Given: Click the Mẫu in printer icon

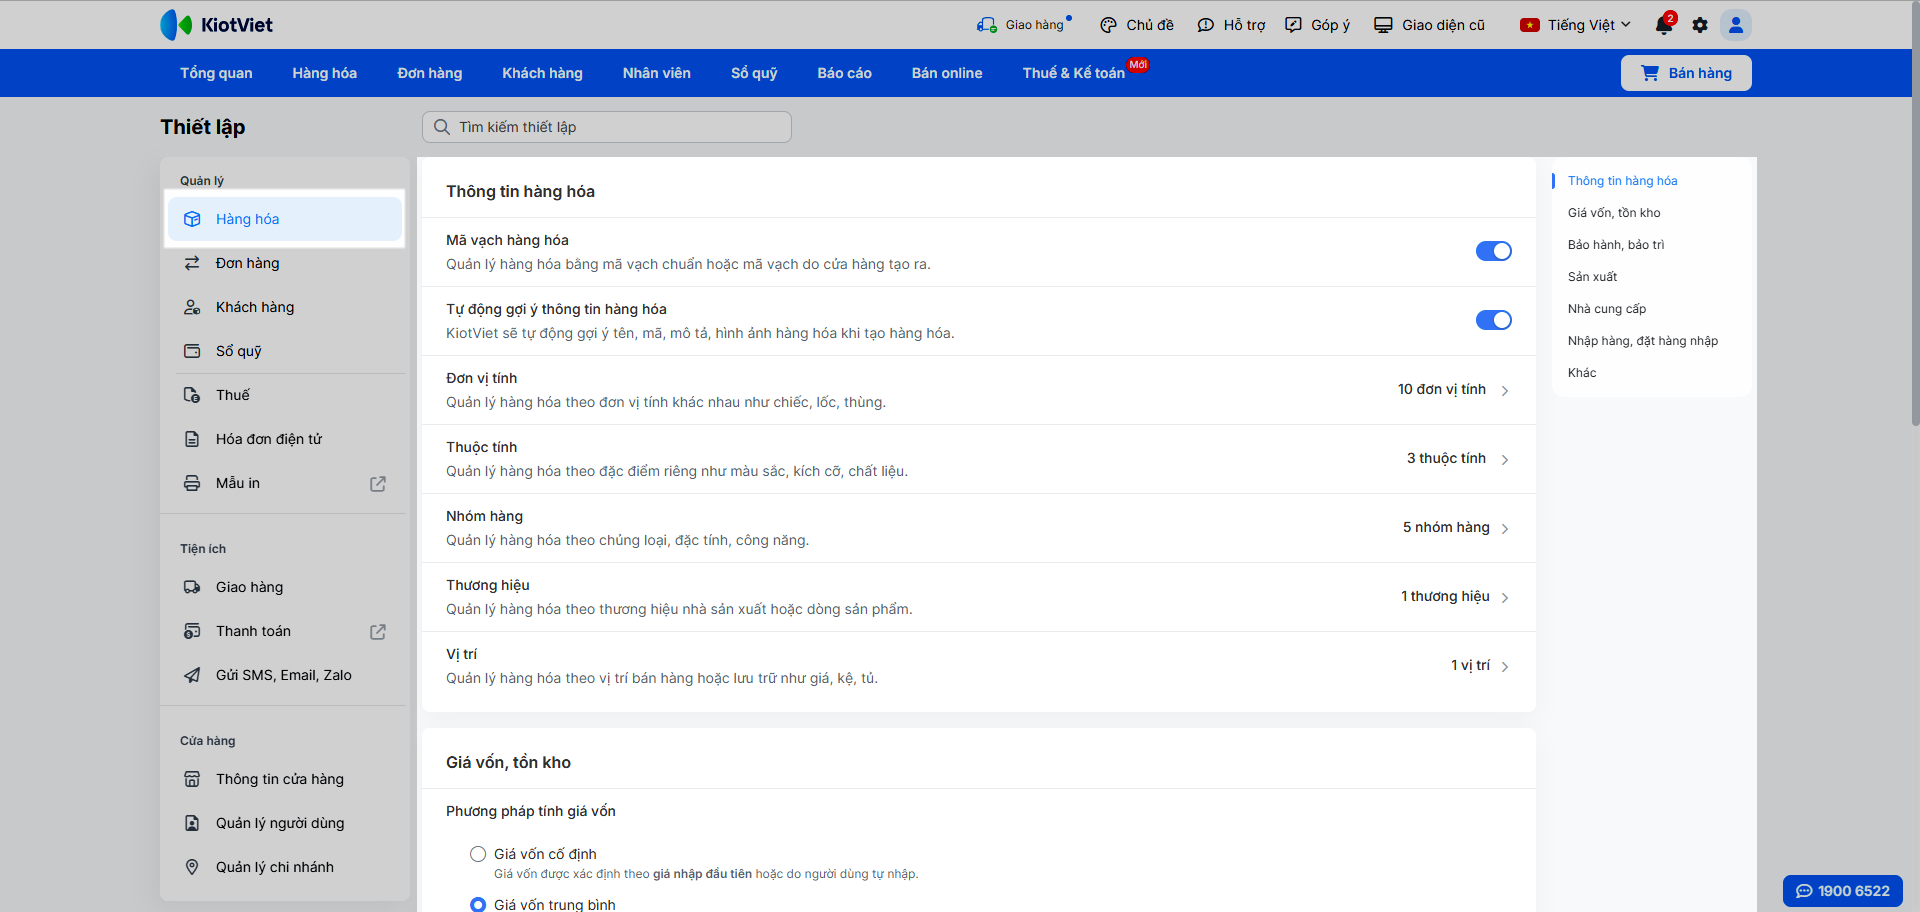Looking at the screenshot, I should click(192, 483).
